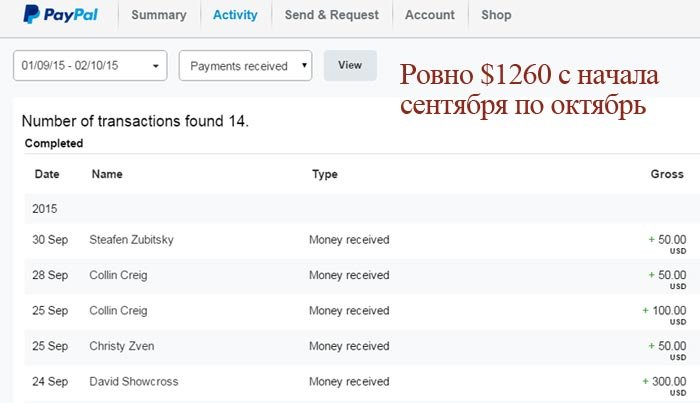Expand the date range dropdown
Image resolution: width=700 pixels, height=403 pixels.
coord(90,66)
